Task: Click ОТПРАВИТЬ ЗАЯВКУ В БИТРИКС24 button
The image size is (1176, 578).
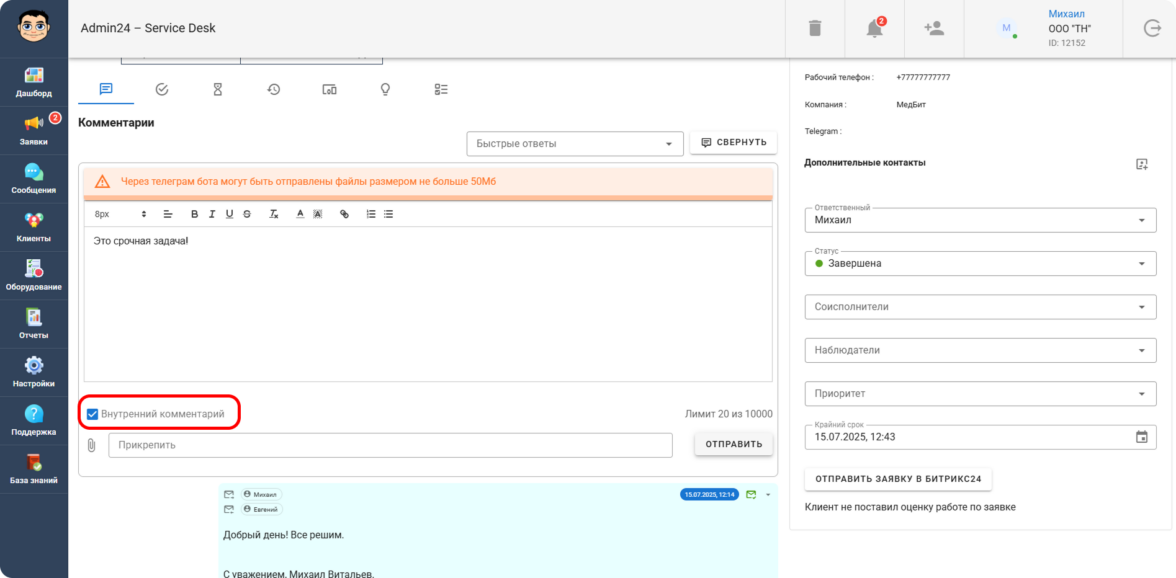Action: pos(898,478)
